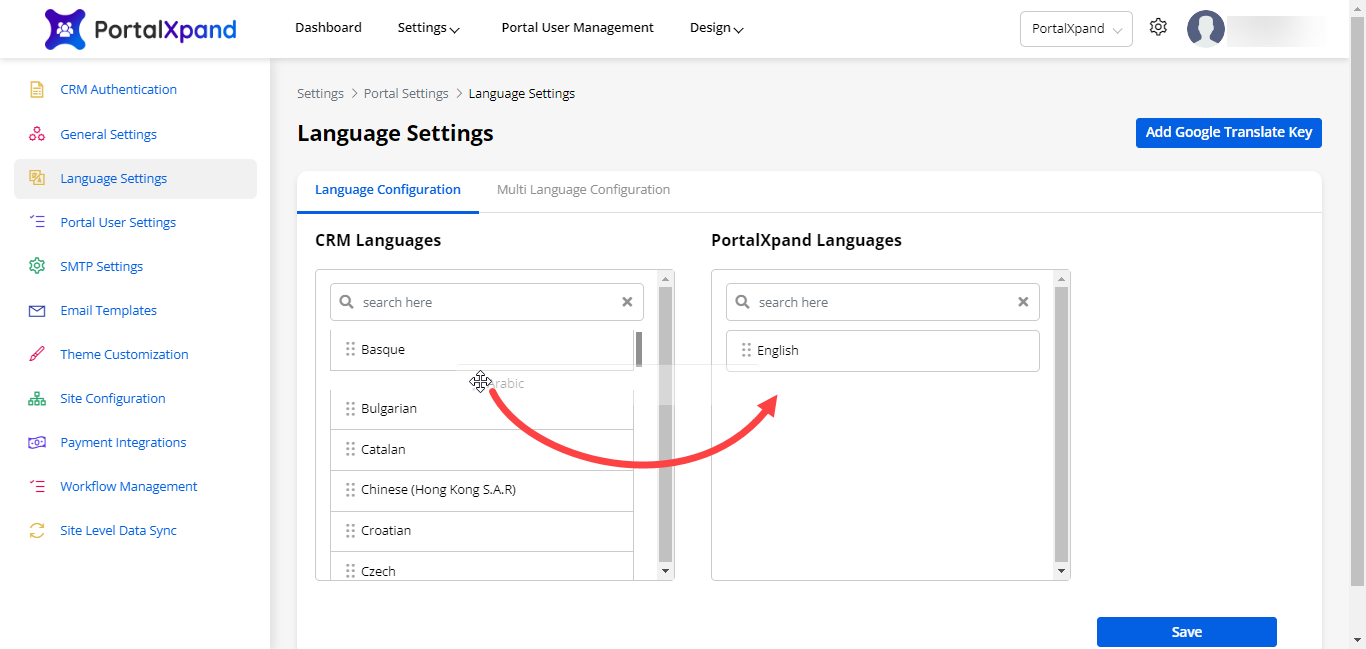
Task: Click the Theme Customization brush icon
Action: pos(37,354)
